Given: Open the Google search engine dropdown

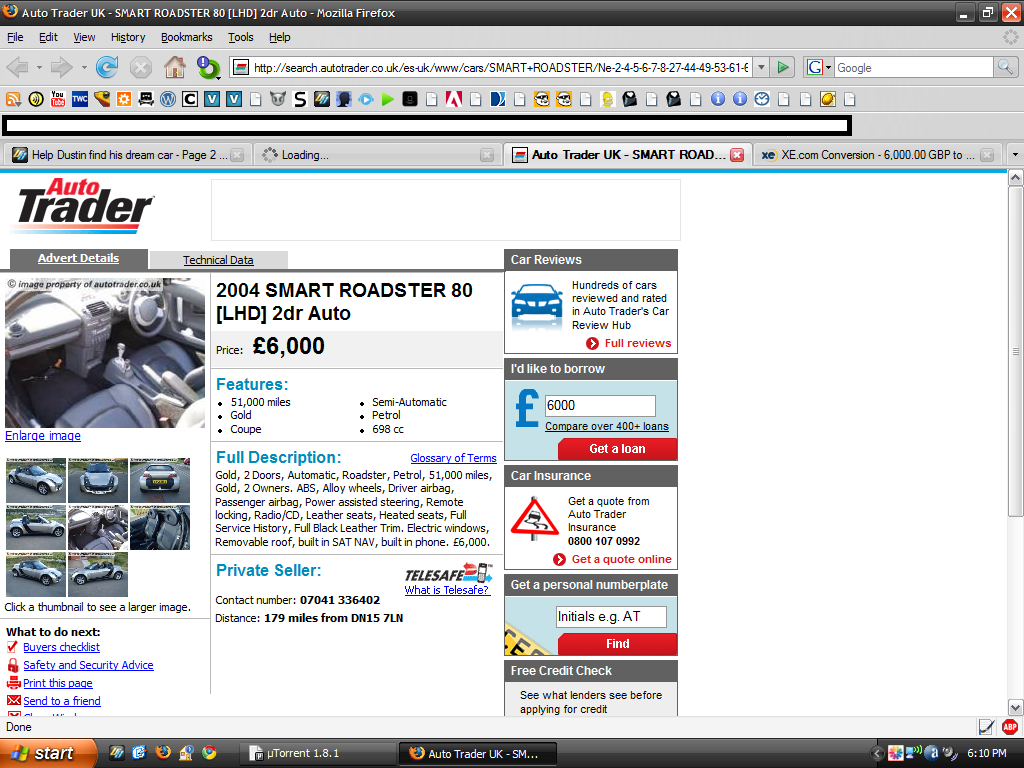Looking at the screenshot, I should pyautogui.click(x=828, y=67).
